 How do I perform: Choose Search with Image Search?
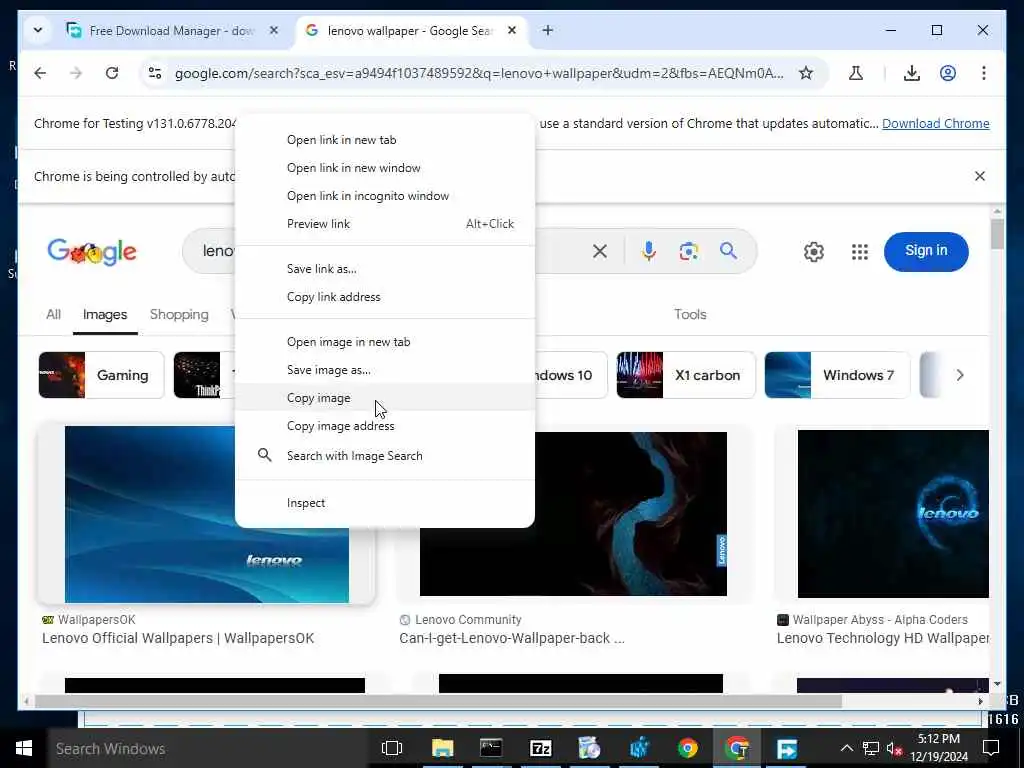click(385, 456)
